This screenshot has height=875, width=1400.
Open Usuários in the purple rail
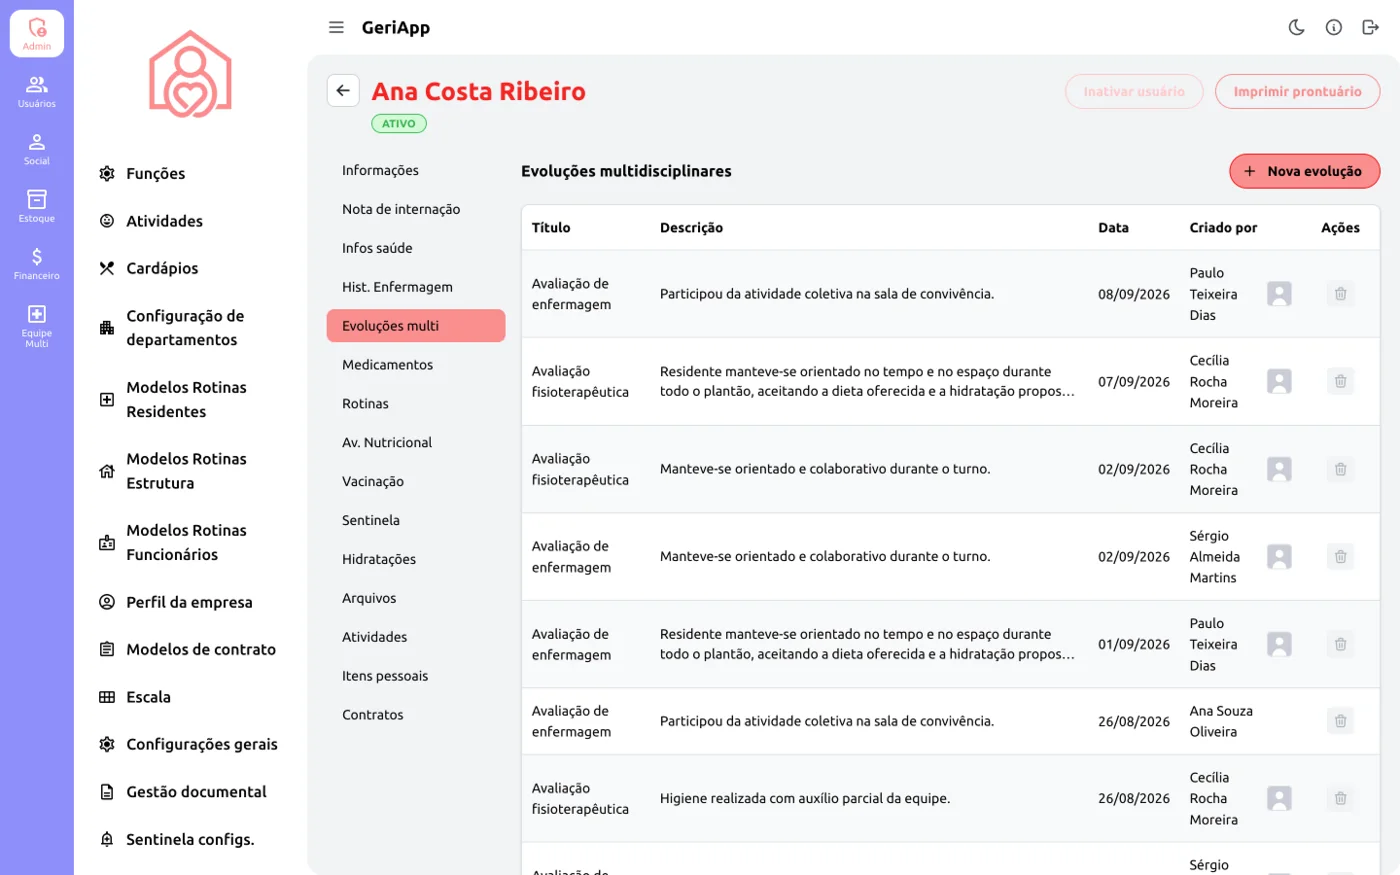(x=37, y=91)
